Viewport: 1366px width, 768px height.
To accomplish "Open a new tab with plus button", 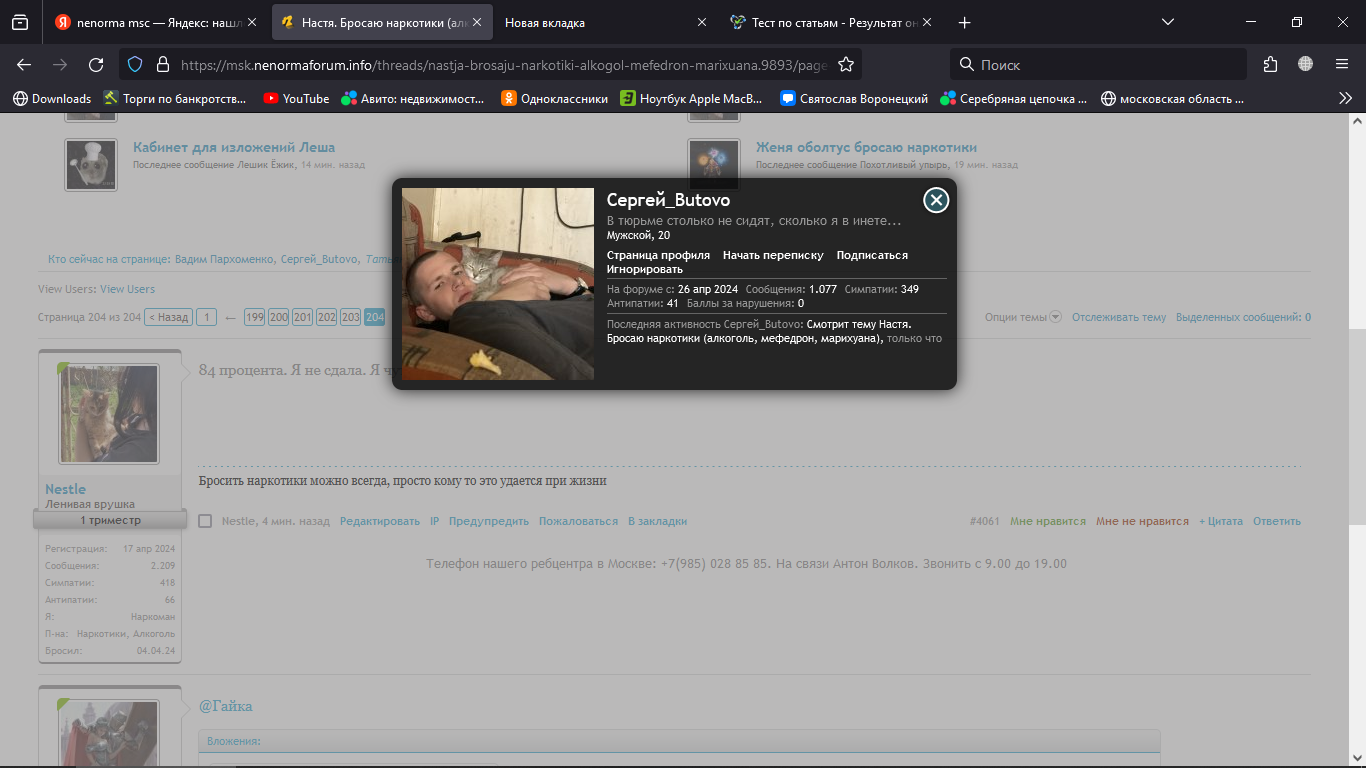I will click(964, 22).
